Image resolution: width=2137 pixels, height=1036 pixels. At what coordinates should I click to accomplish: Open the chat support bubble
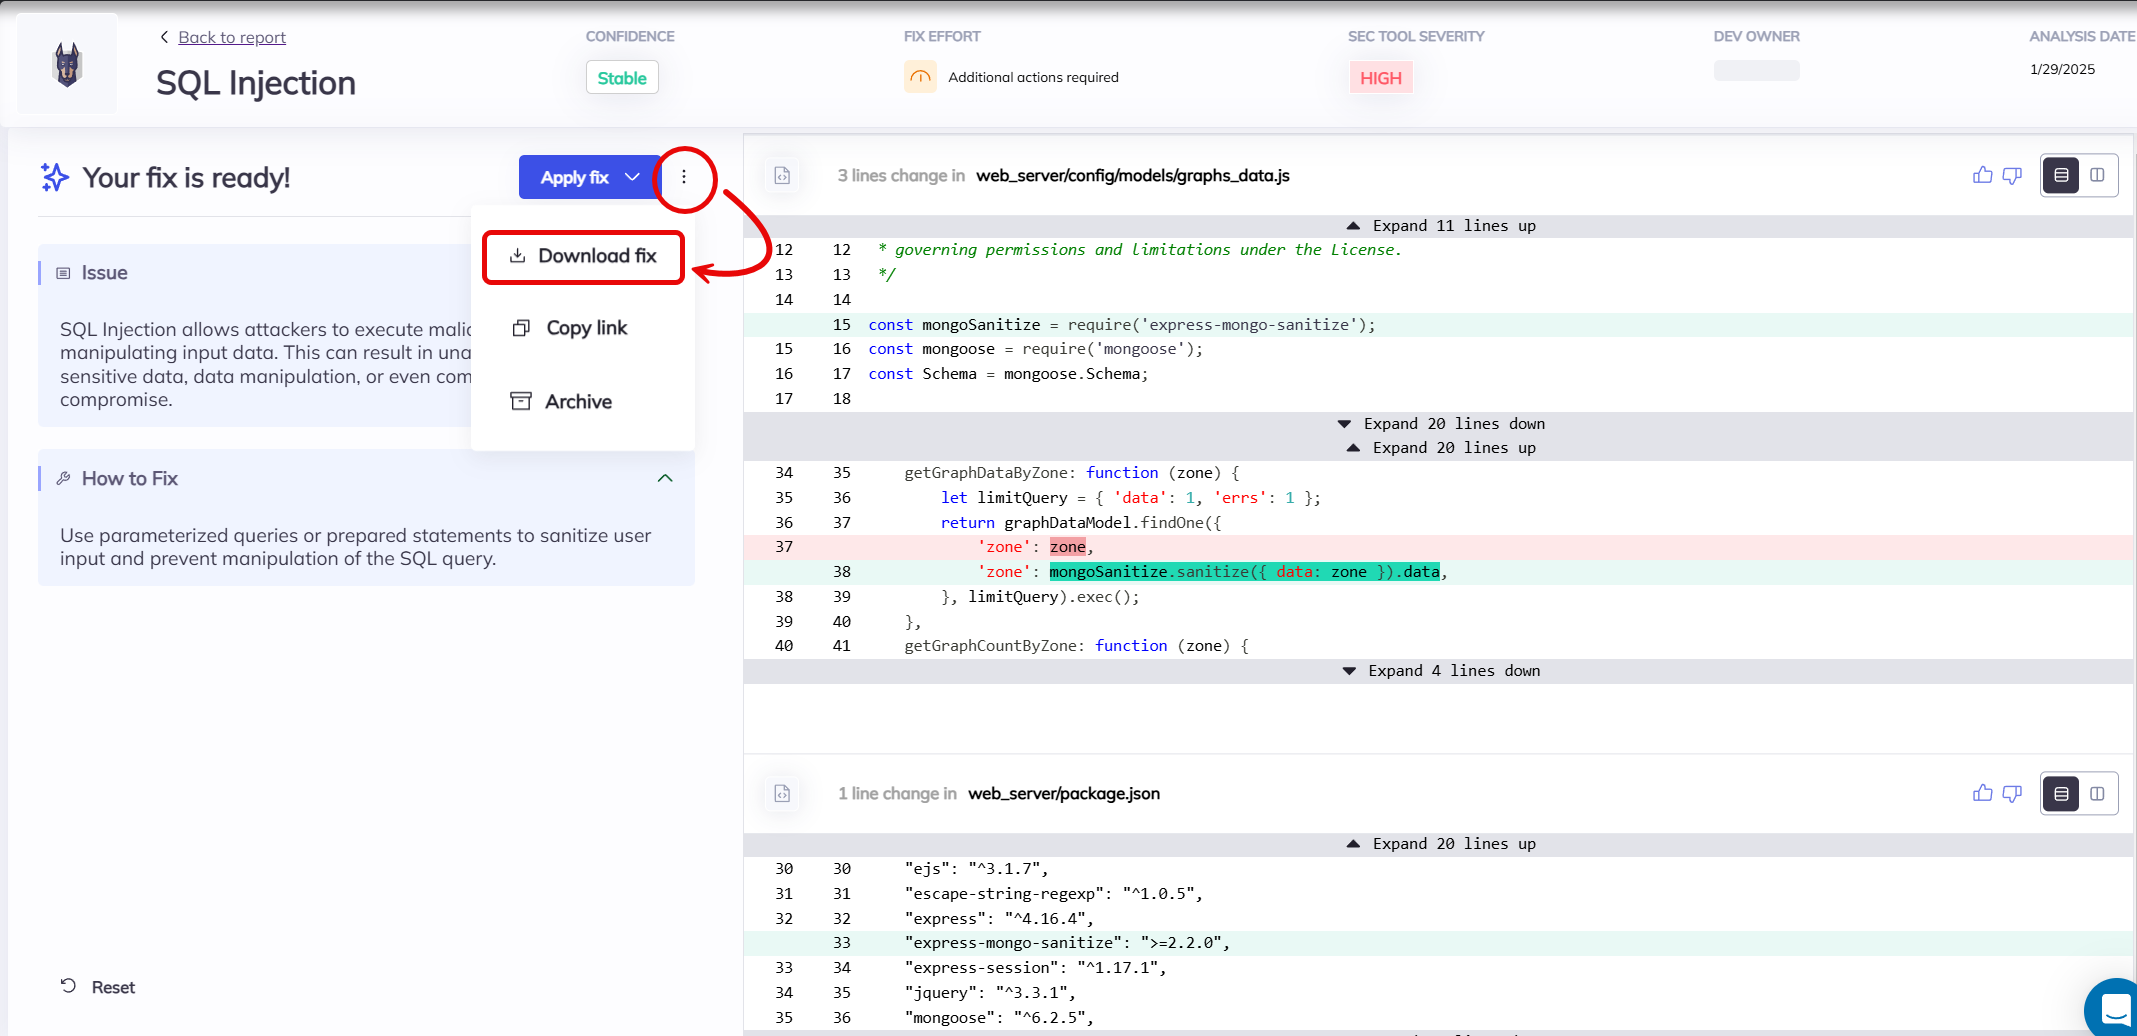(2114, 1010)
